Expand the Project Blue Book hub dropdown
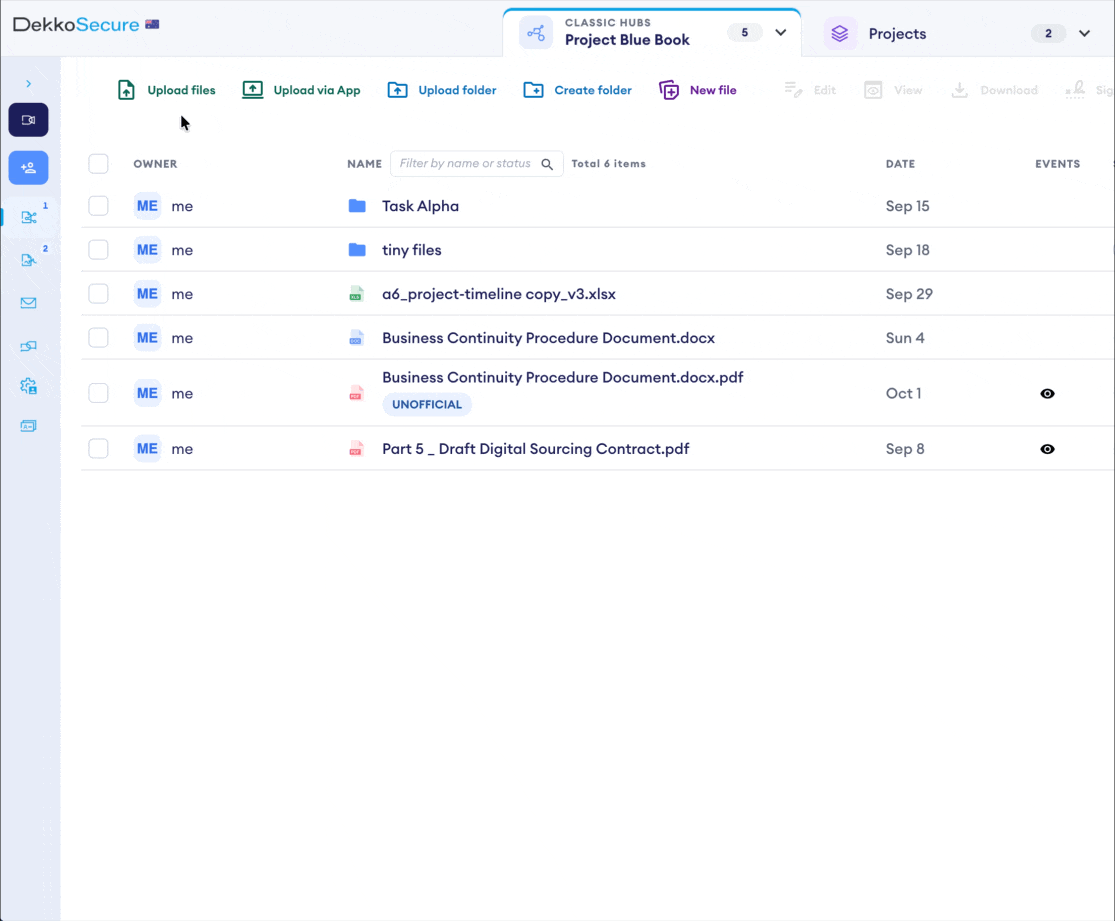 (x=781, y=33)
